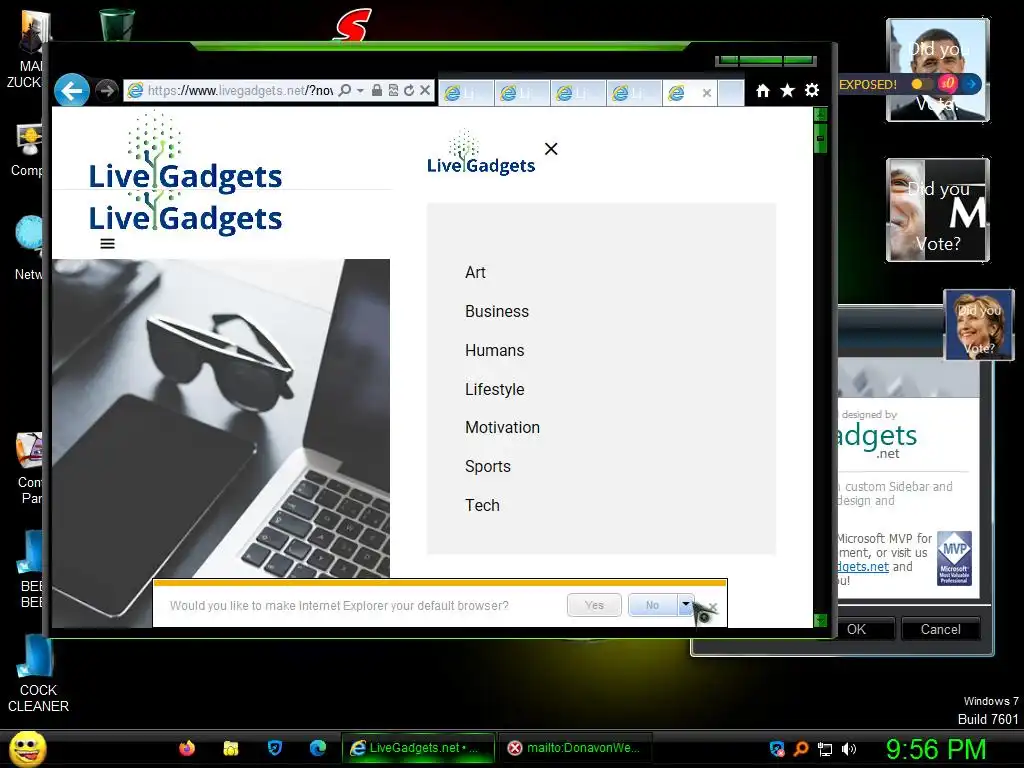Open Favorites via the star icon

[788, 90]
